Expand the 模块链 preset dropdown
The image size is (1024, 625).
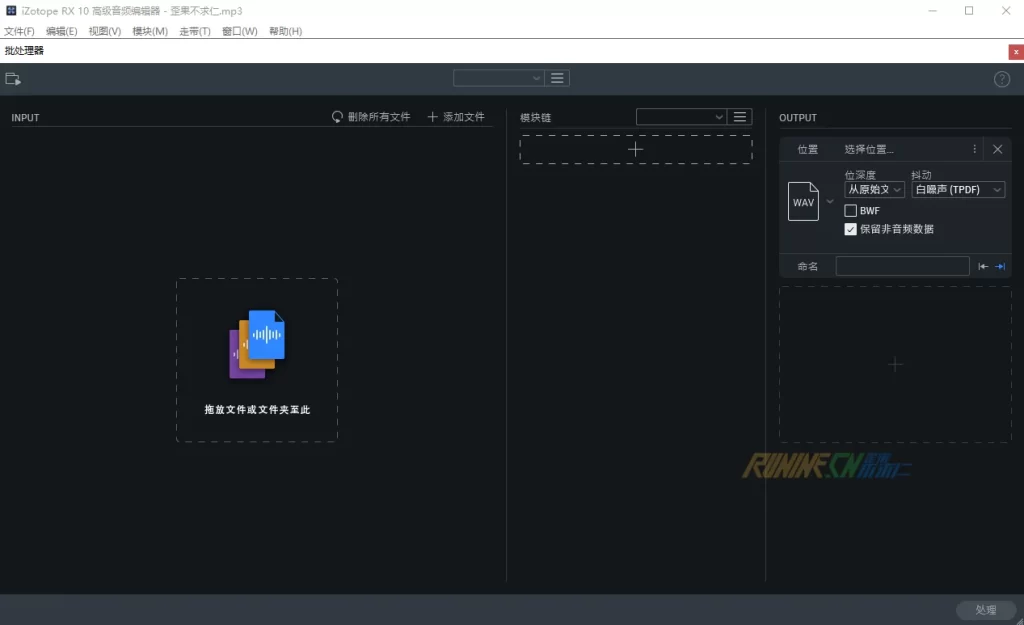tap(681, 117)
